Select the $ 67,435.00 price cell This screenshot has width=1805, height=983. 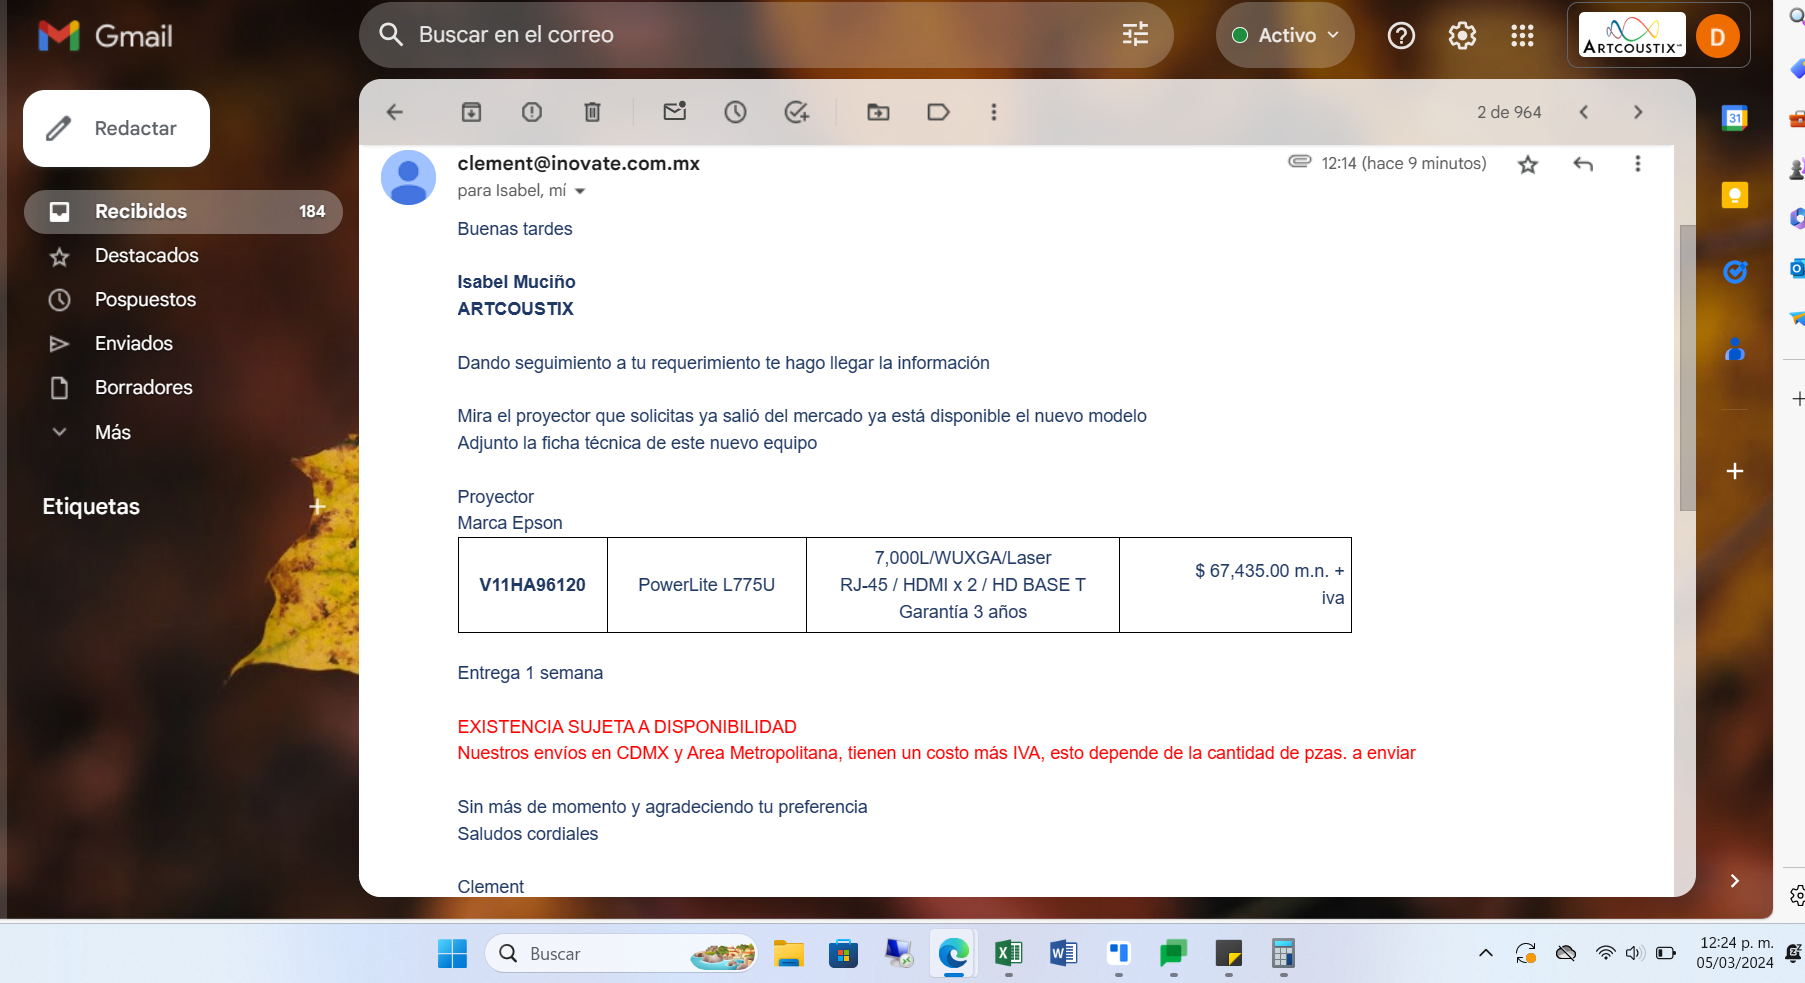click(x=1235, y=585)
